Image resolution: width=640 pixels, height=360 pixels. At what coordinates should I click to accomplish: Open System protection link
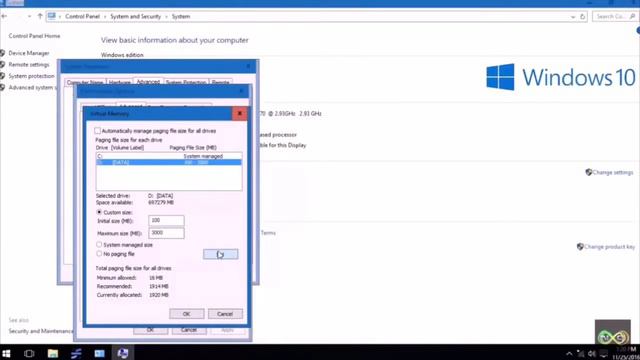pos(31,76)
